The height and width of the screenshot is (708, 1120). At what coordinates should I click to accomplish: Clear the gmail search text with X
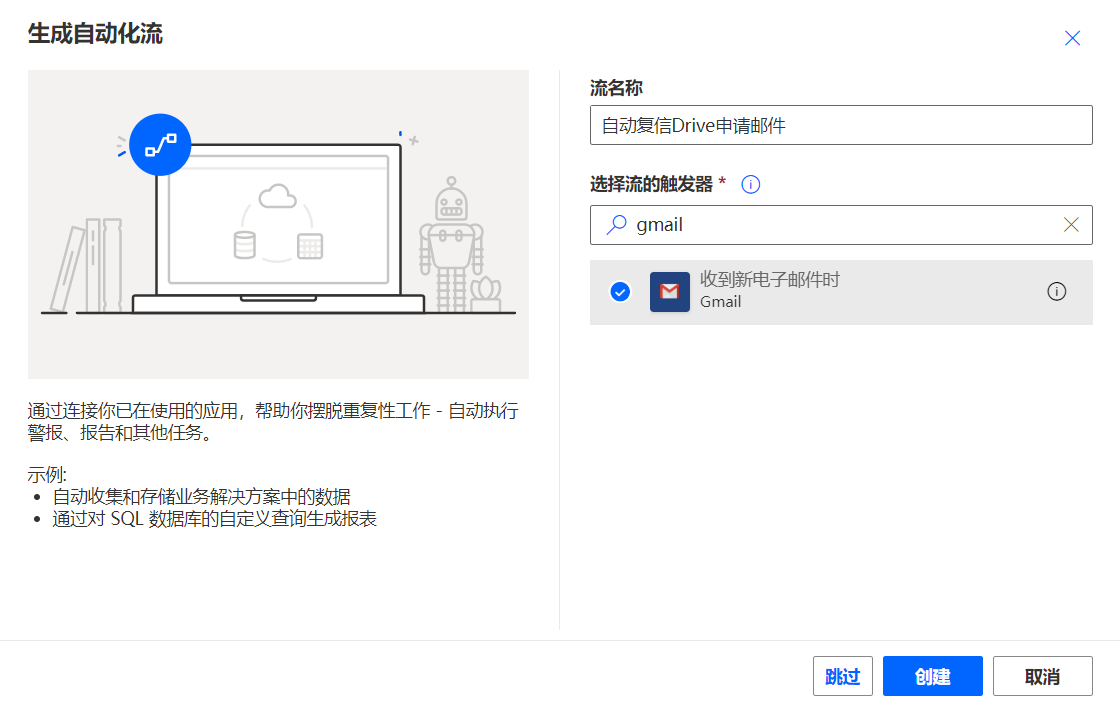pyautogui.click(x=1071, y=225)
